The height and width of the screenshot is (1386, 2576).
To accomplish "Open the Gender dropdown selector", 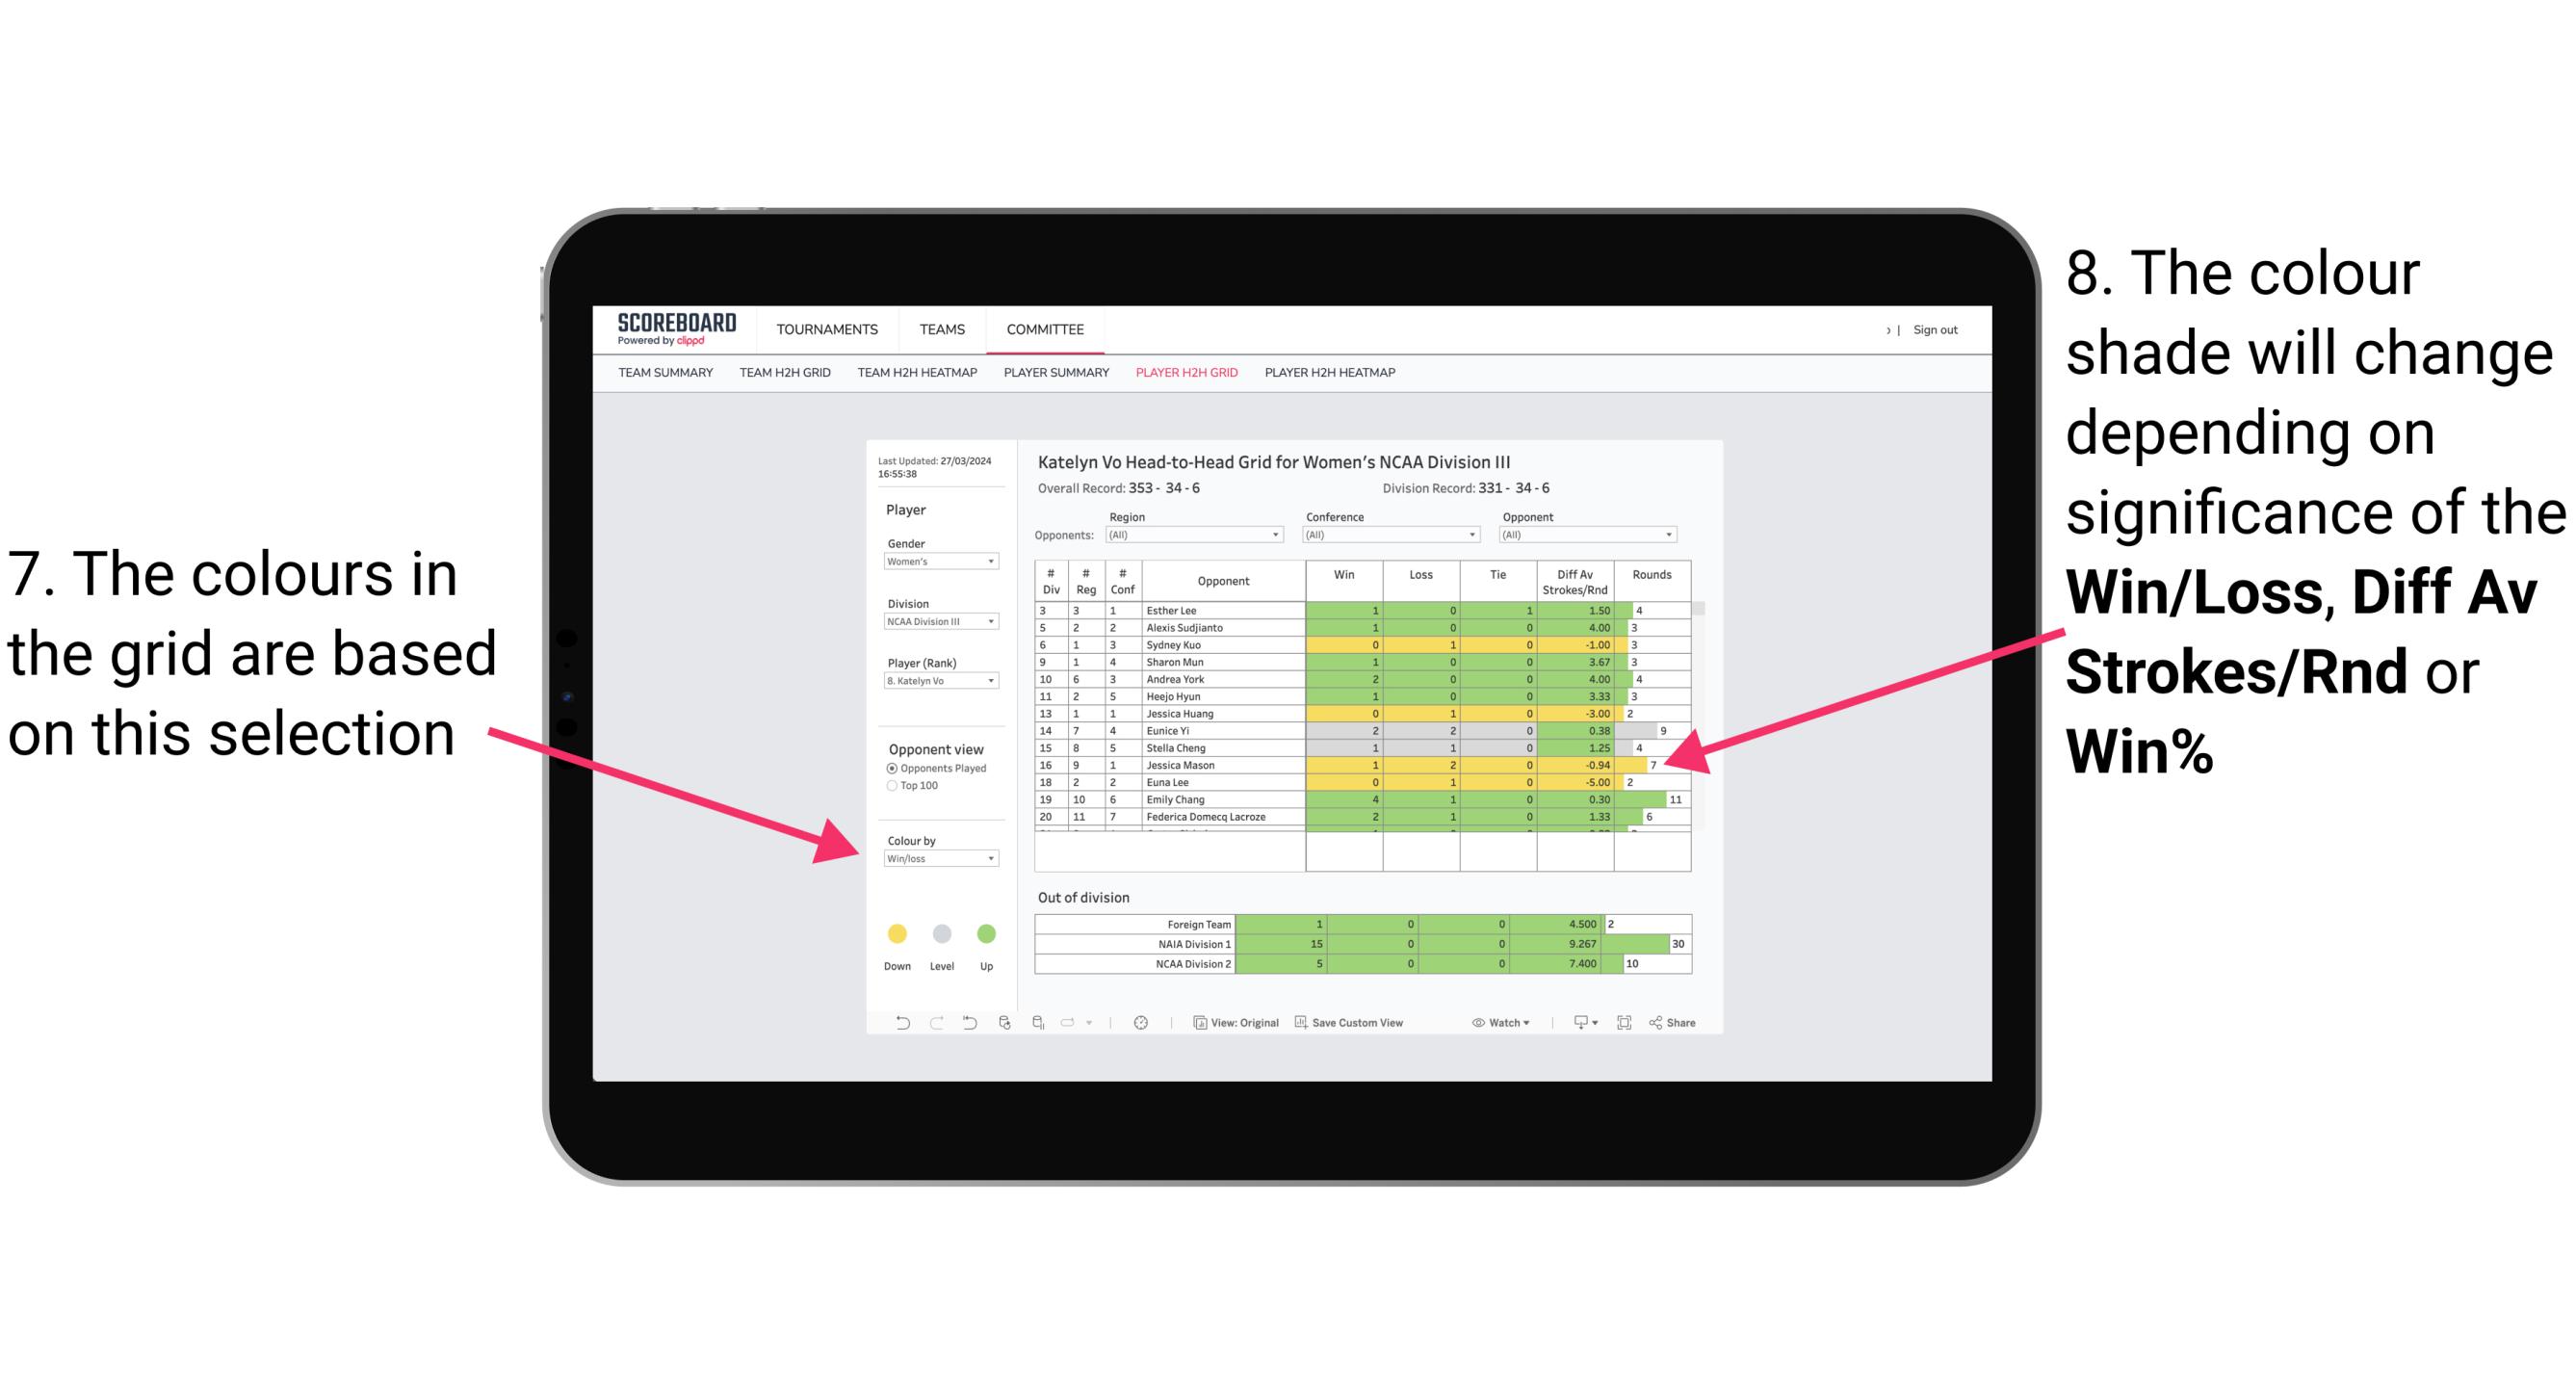I will click(991, 562).
